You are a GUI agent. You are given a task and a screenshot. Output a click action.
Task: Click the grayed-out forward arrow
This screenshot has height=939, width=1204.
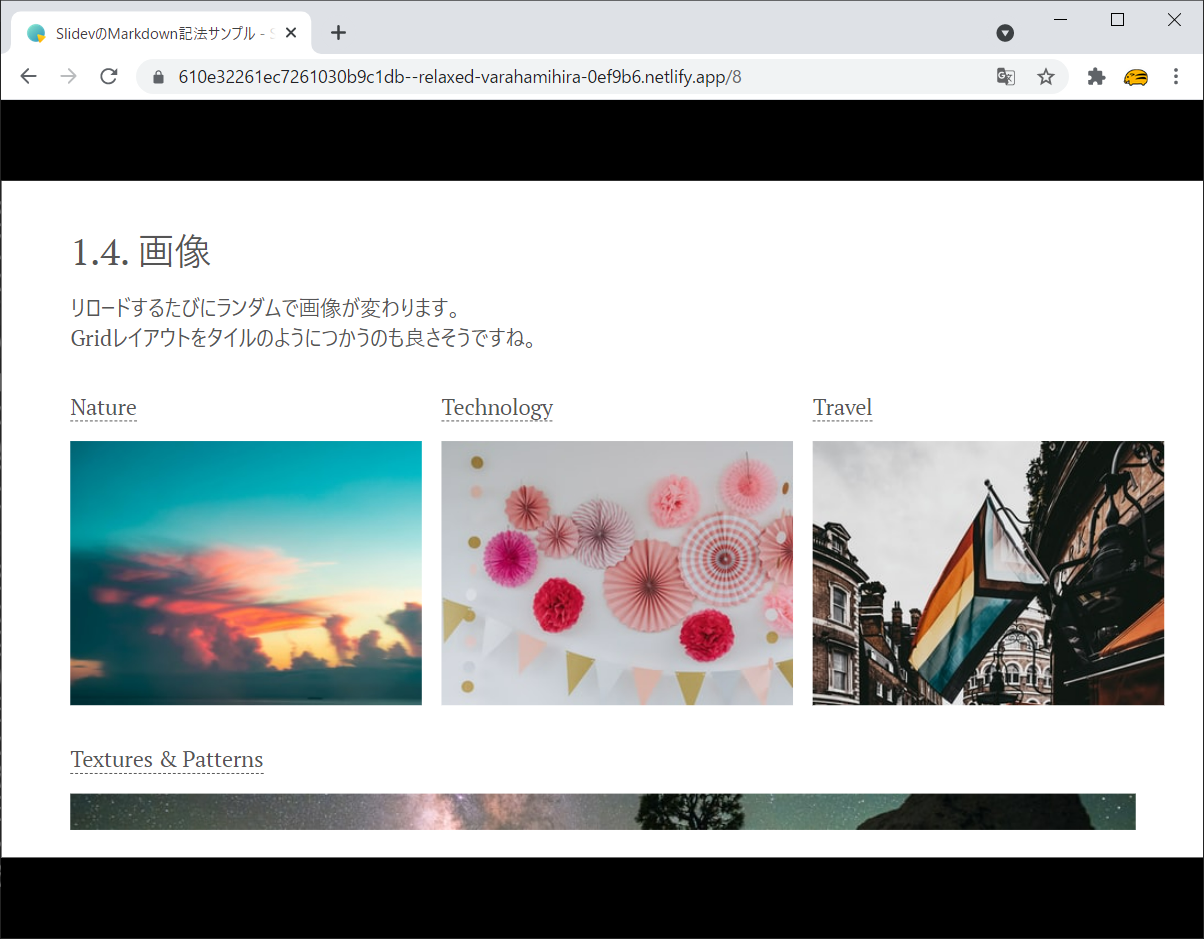tap(68, 76)
